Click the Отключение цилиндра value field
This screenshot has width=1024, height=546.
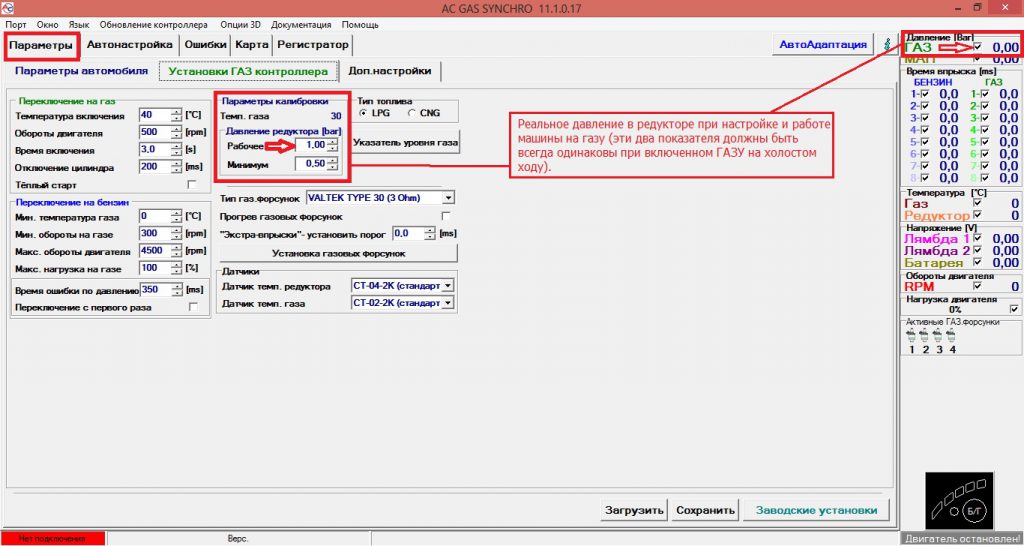[155, 167]
